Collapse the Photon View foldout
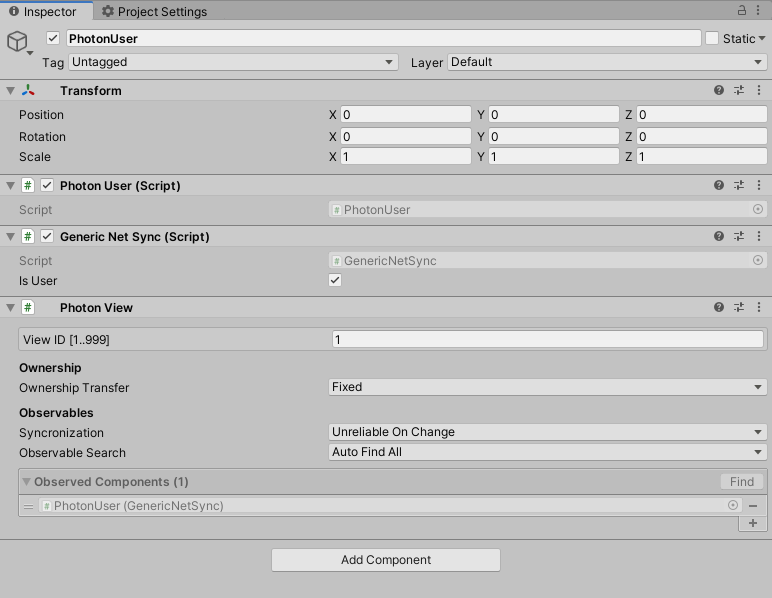772x598 pixels. point(10,308)
